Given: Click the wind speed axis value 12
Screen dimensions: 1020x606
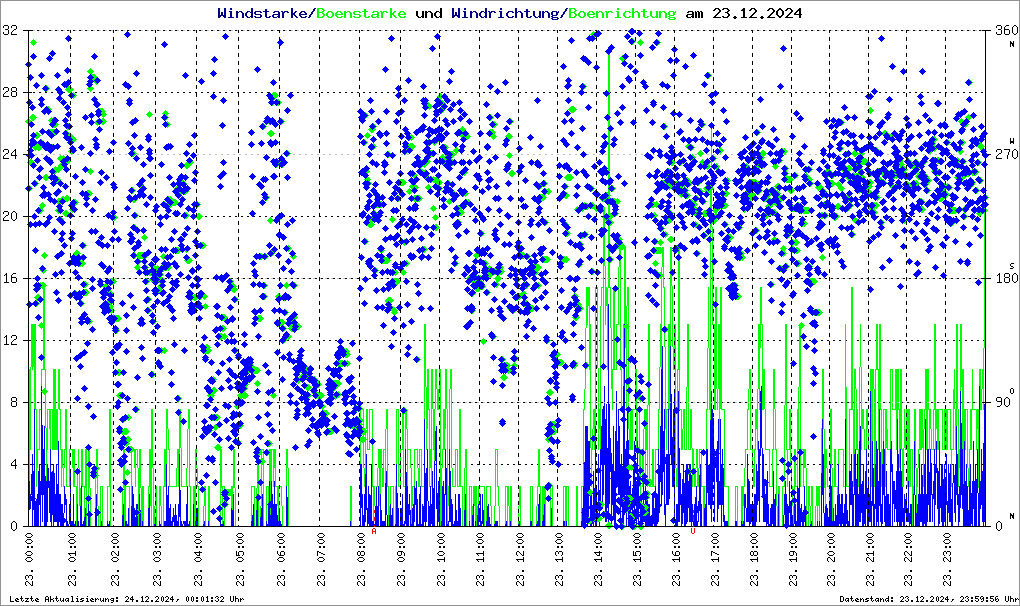Looking at the screenshot, I should click(x=10, y=341).
